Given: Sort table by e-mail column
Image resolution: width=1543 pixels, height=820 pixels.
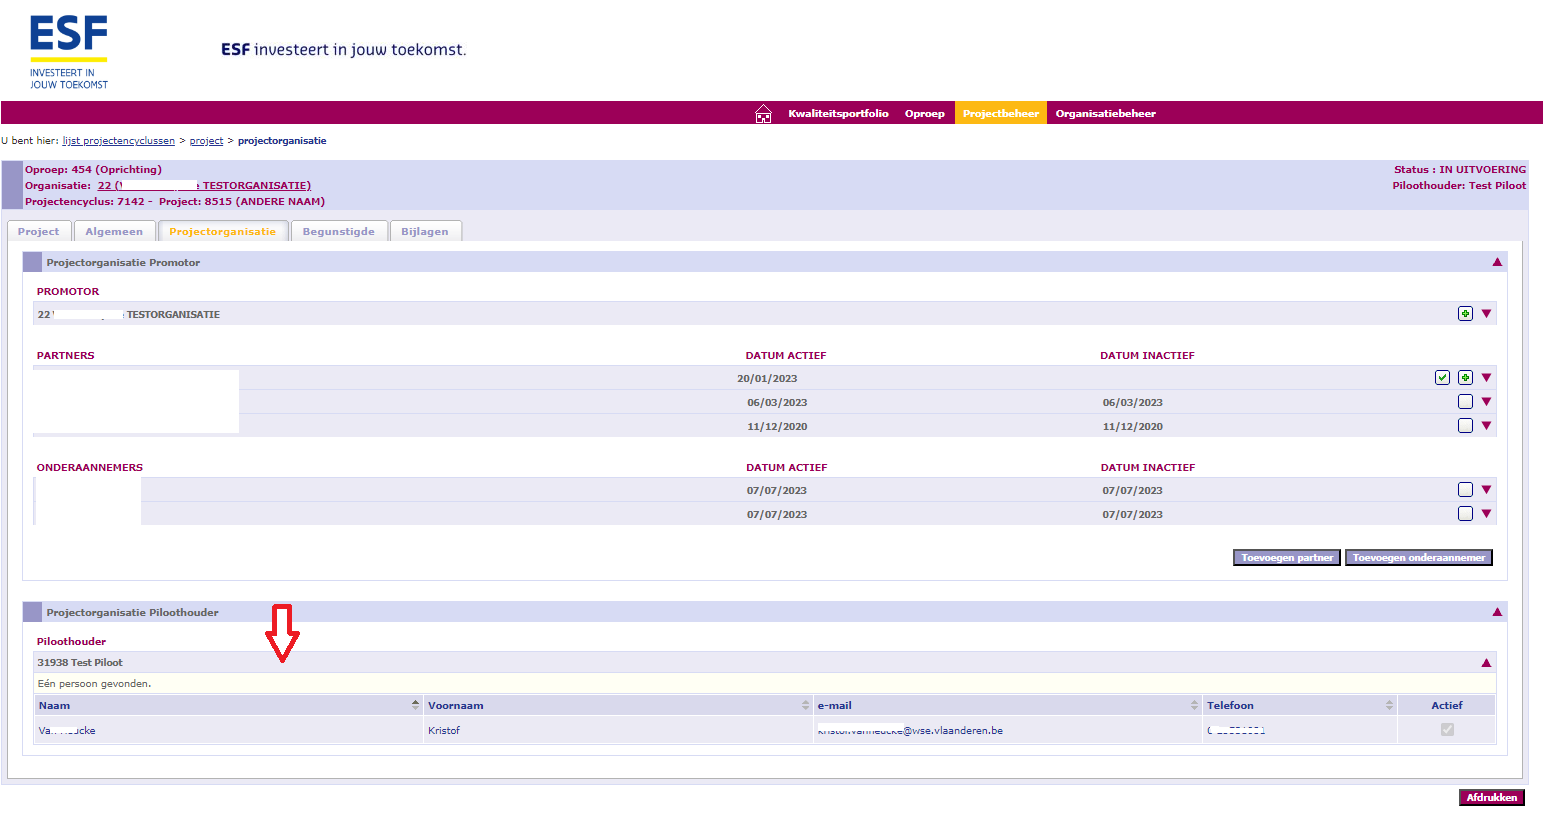Looking at the screenshot, I should tap(1008, 706).
